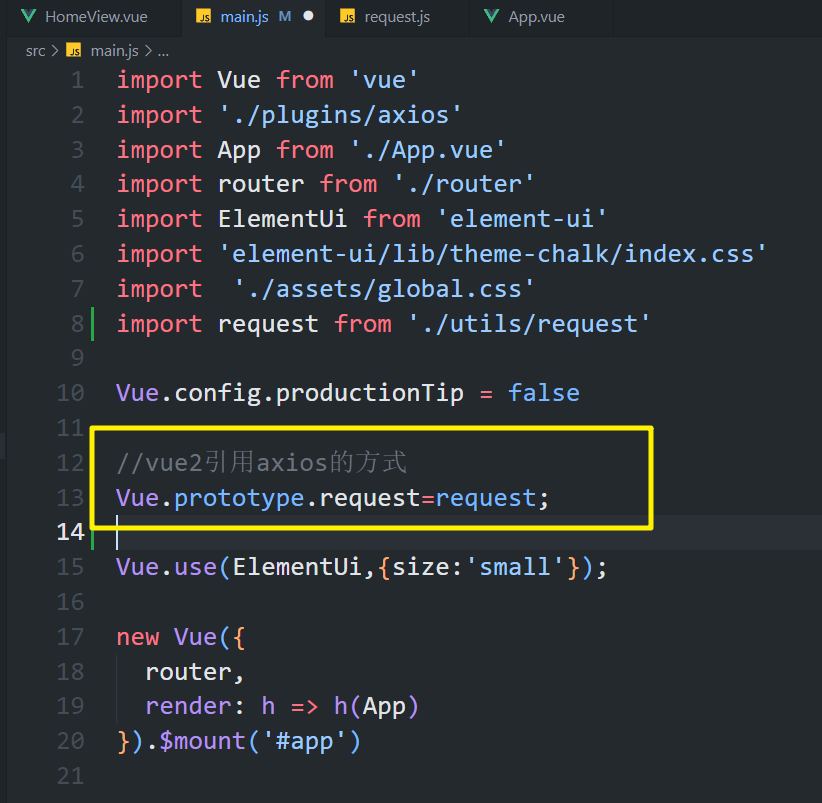Image resolution: width=822 pixels, height=803 pixels.
Task: Click line number 8 in the gutter
Action: coord(77,324)
